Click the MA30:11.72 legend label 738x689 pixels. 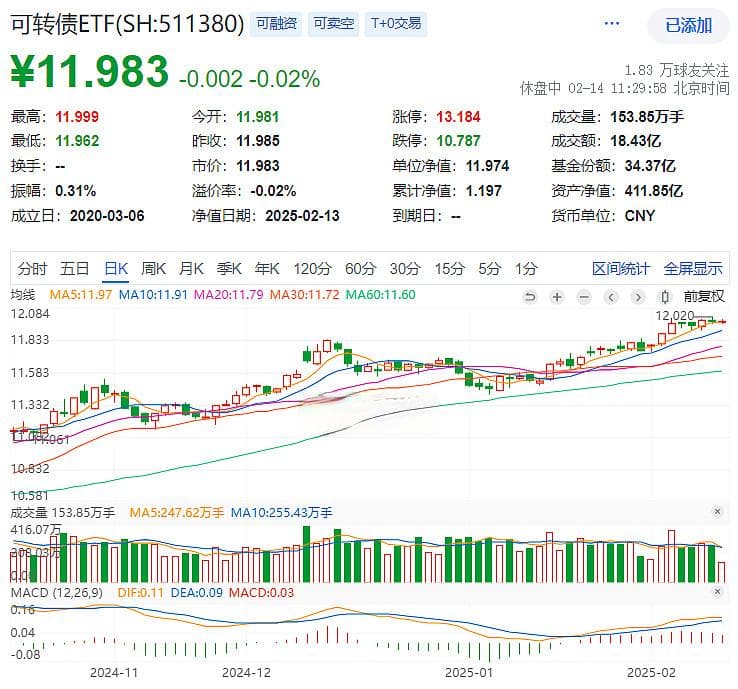(304, 295)
